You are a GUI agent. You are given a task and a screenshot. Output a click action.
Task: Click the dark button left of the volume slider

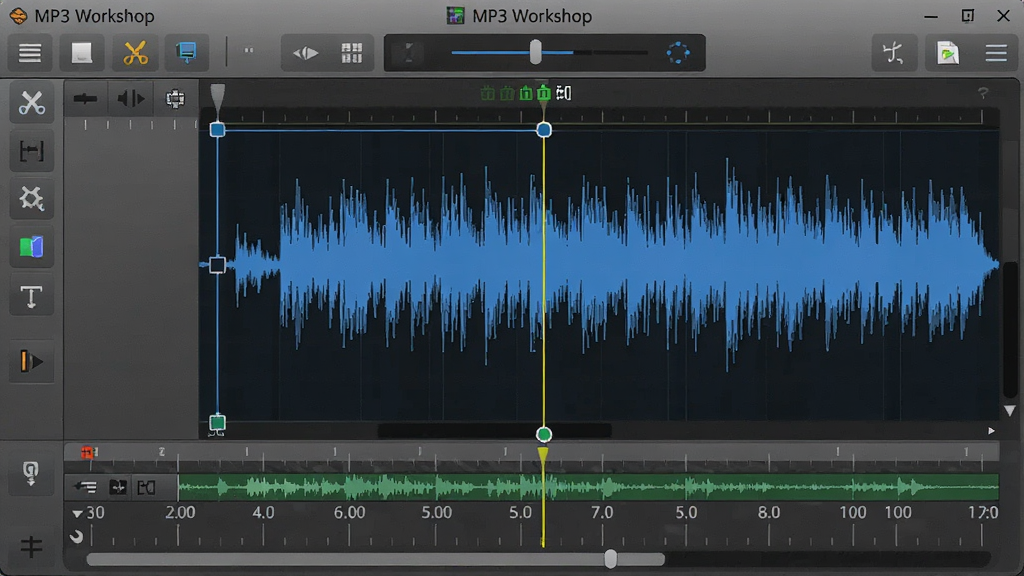point(409,53)
